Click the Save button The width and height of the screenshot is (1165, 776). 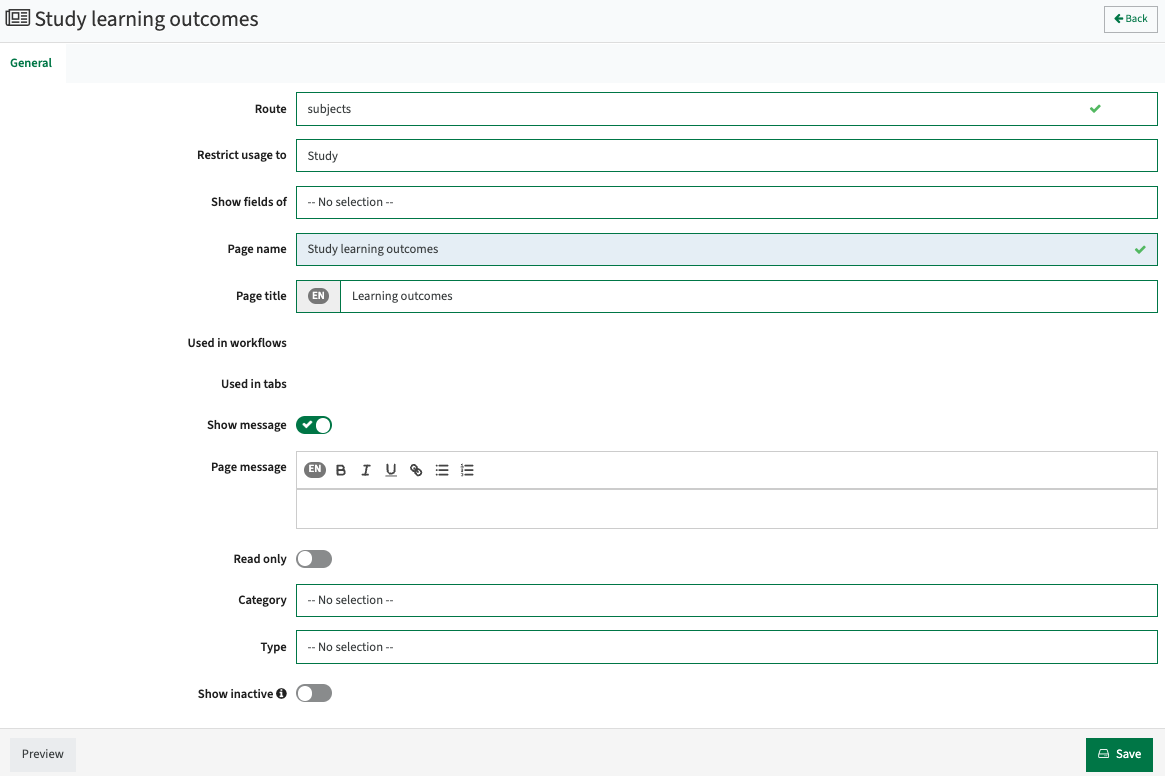(1119, 754)
